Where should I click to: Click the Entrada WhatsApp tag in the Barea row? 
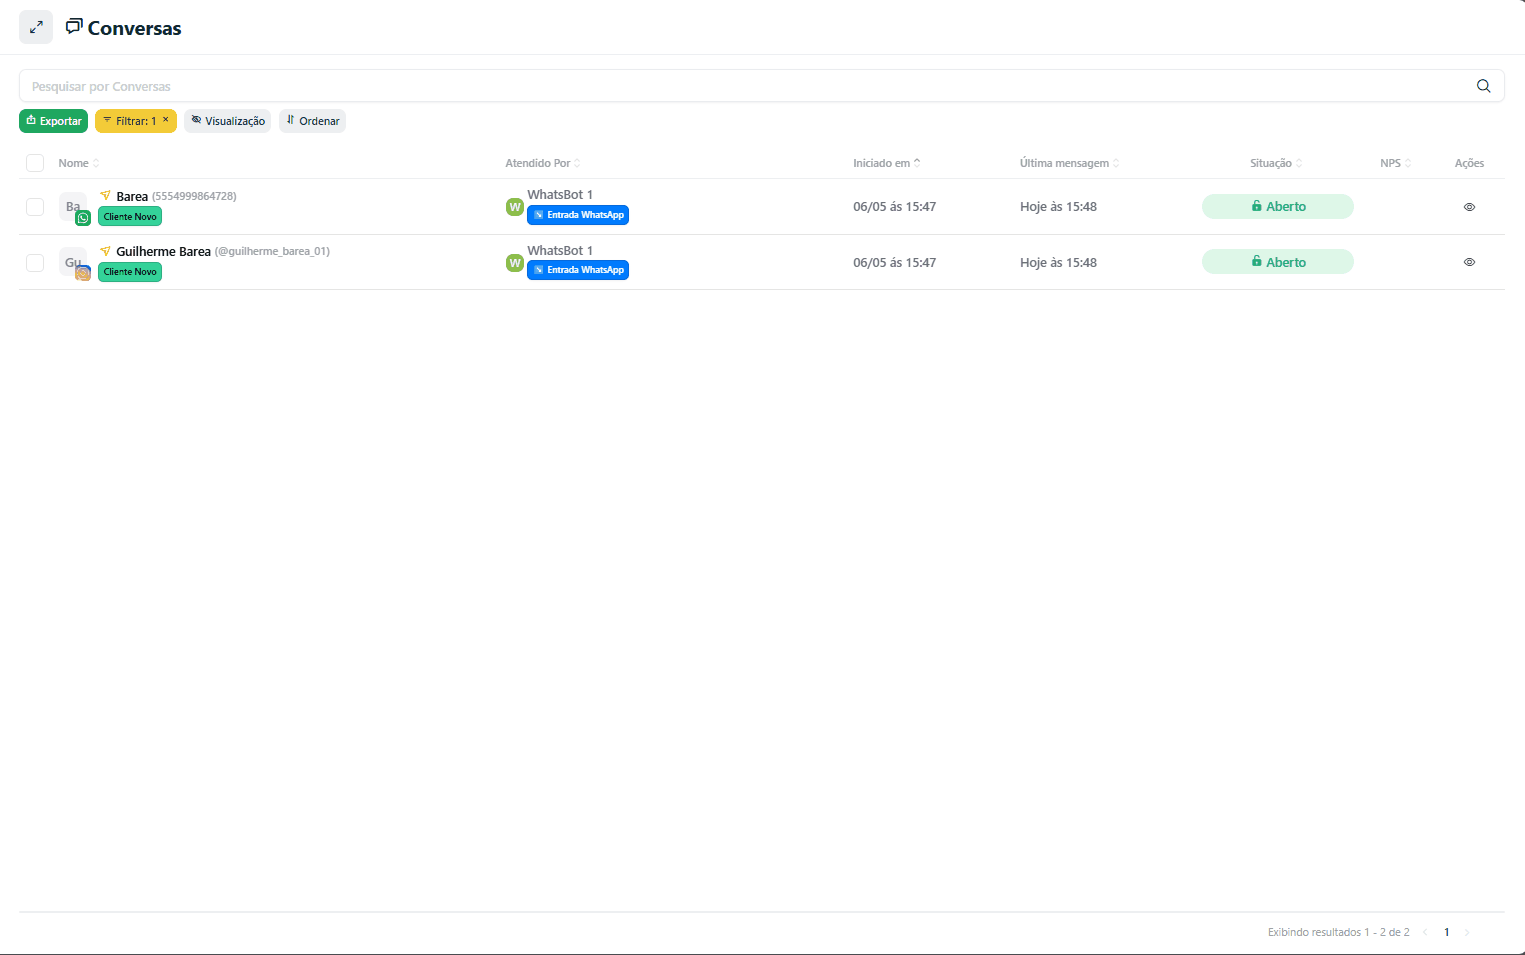(578, 214)
